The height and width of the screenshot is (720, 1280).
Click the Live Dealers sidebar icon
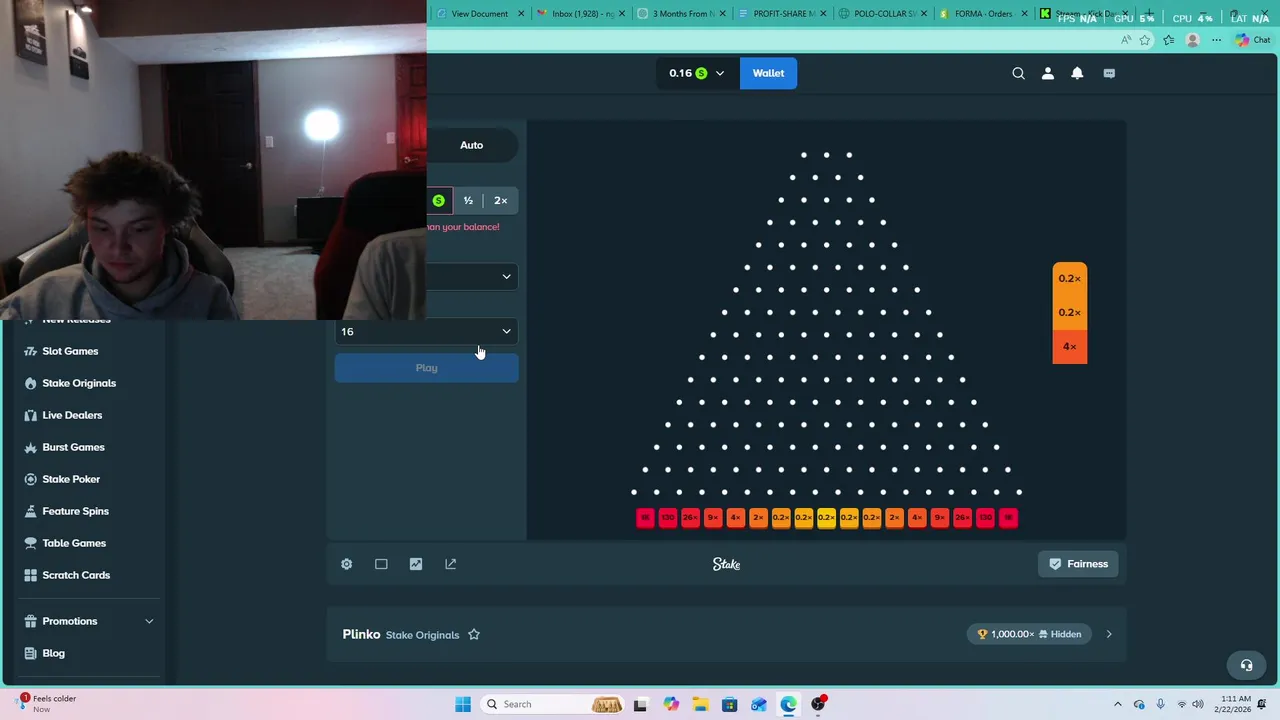coord(30,415)
